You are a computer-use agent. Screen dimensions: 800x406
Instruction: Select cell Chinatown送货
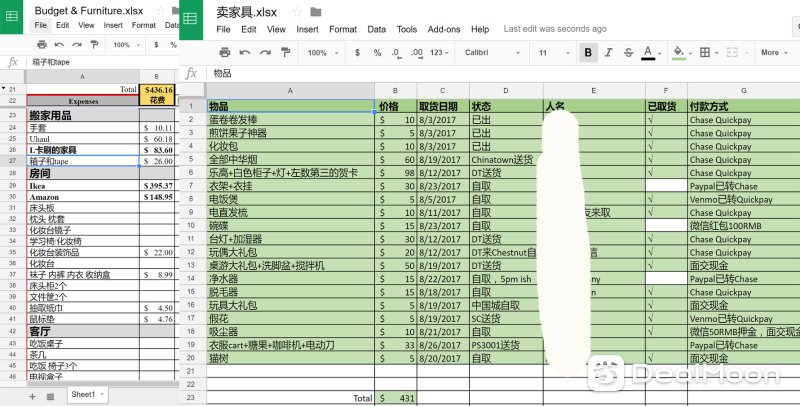point(506,160)
